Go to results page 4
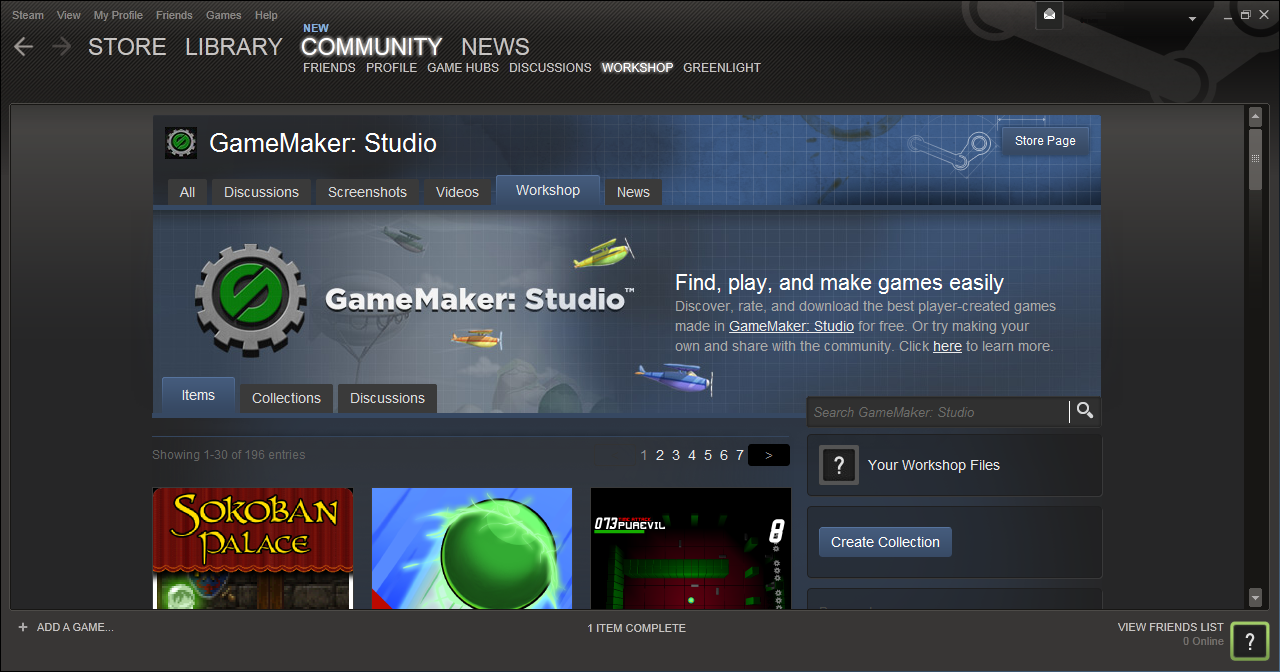 click(692, 455)
